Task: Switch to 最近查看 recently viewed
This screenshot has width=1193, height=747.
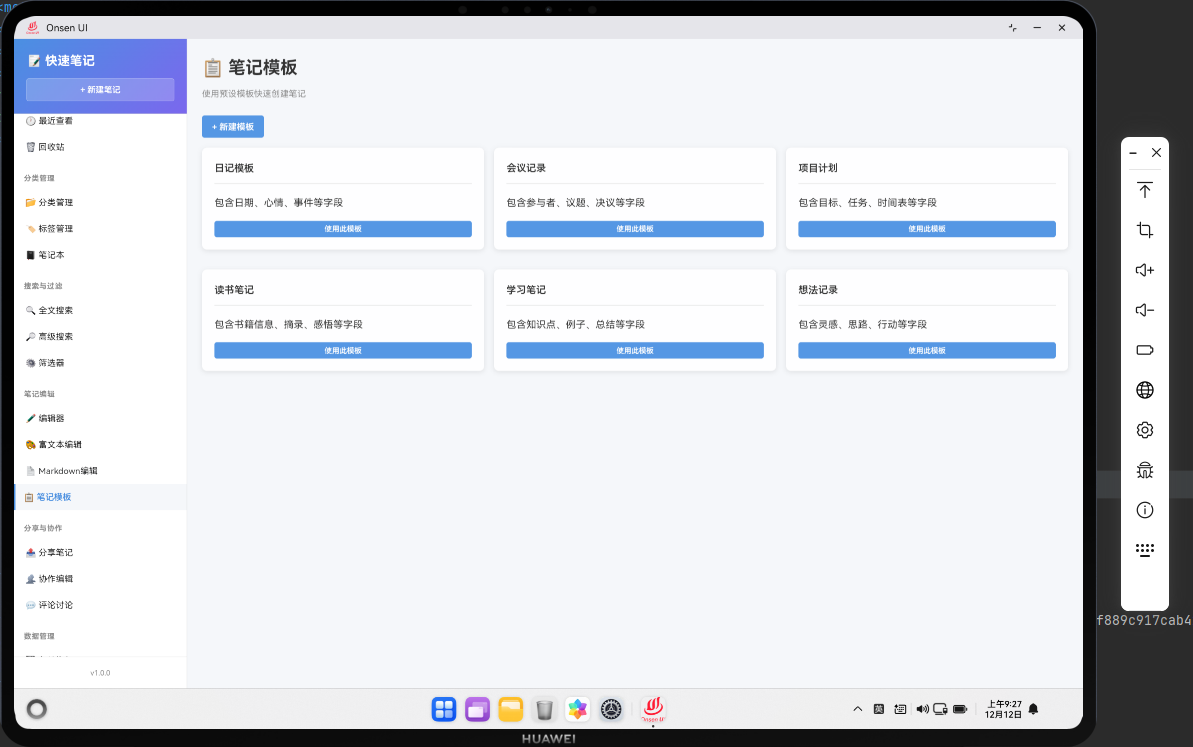Action: (x=53, y=120)
